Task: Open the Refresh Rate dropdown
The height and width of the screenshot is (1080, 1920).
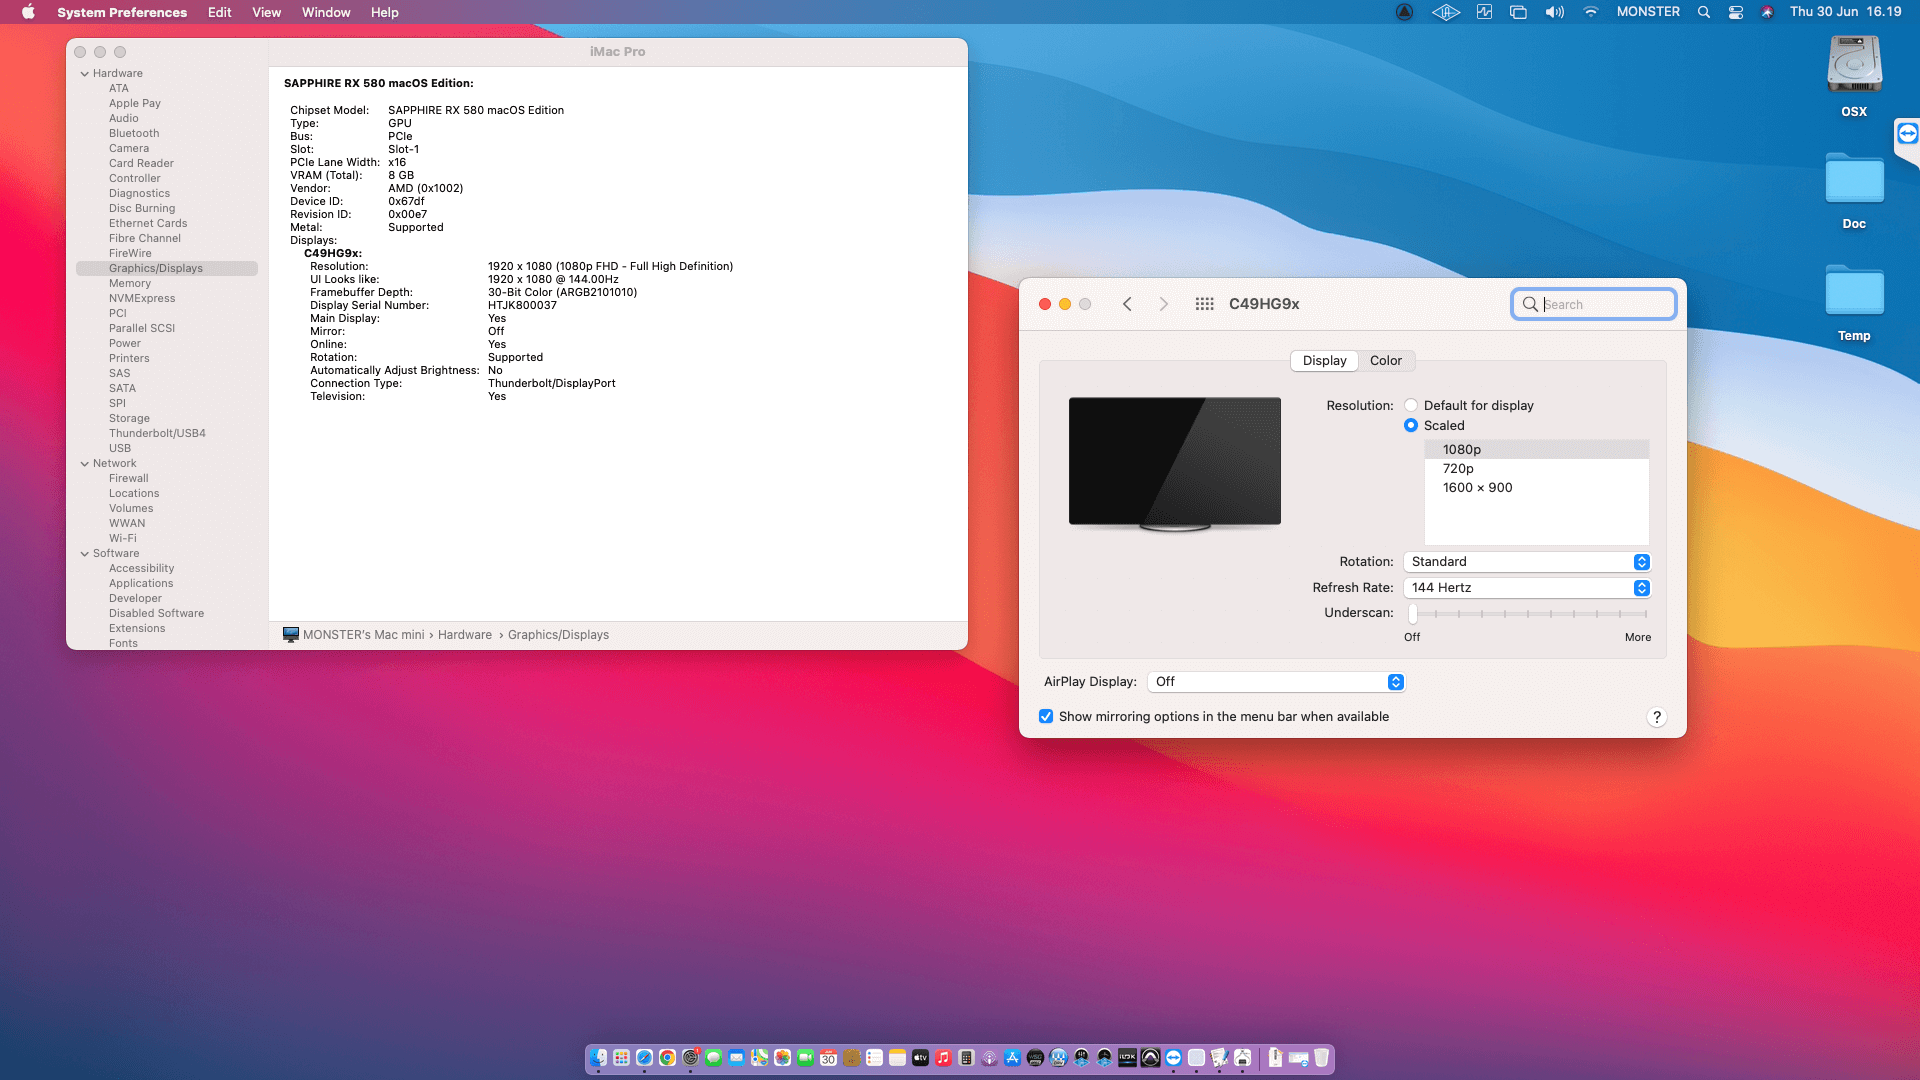Action: (1526, 588)
